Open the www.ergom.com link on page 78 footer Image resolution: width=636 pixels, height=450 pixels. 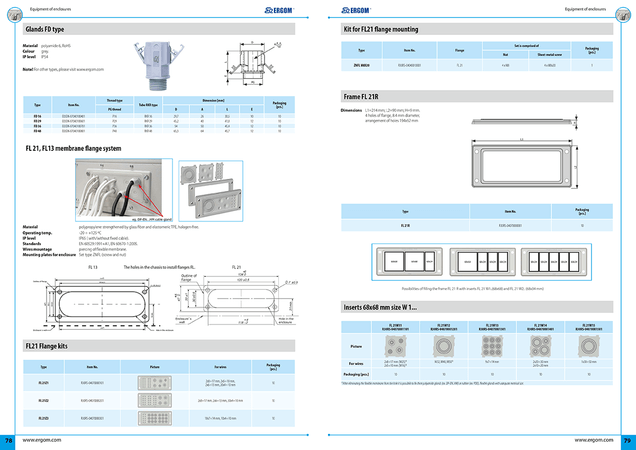pos(42,440)
